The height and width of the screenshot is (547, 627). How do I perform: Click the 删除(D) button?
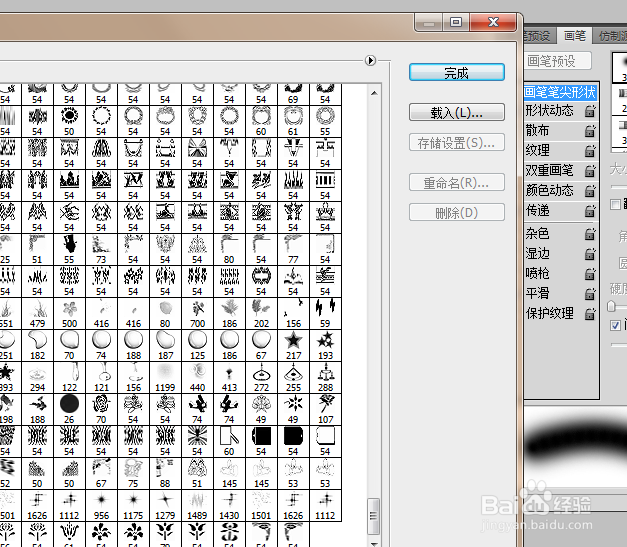[457, 212]
